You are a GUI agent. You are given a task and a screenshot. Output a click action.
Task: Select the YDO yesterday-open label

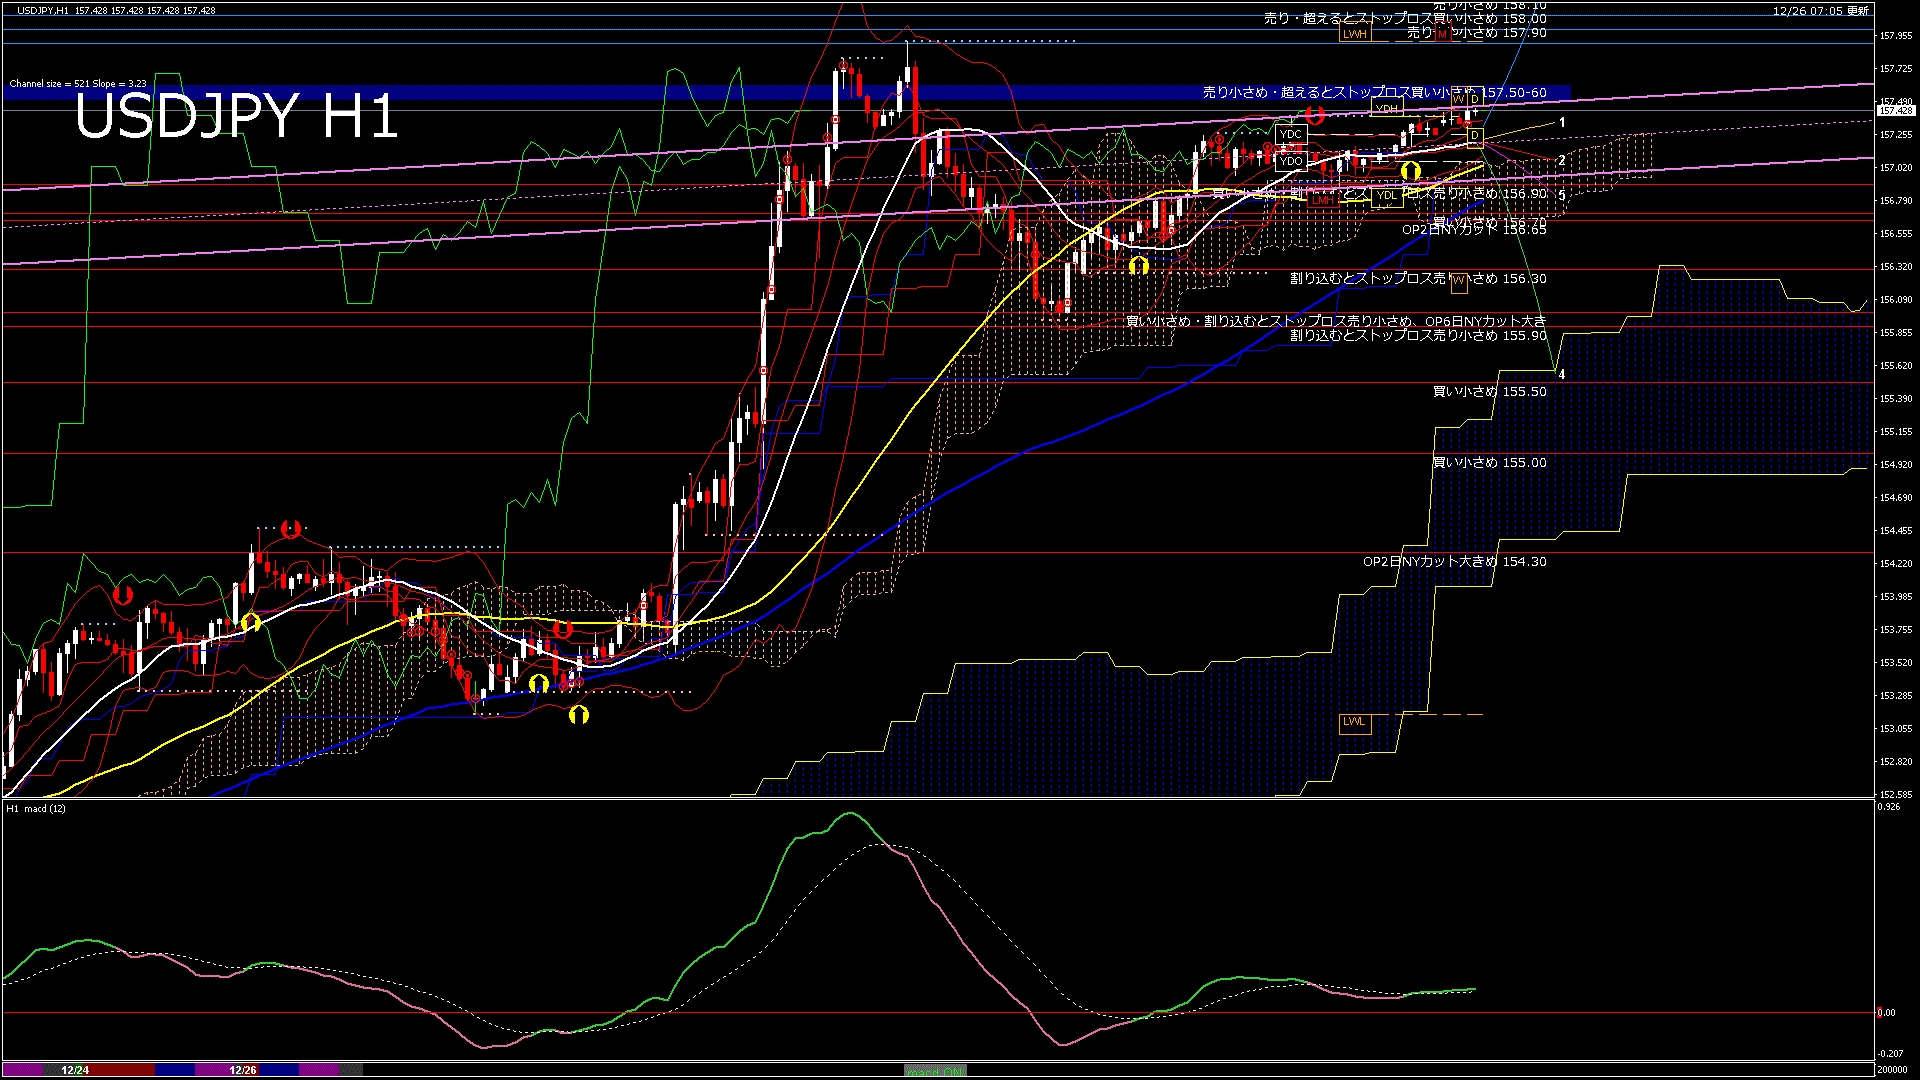(1291, 161)
